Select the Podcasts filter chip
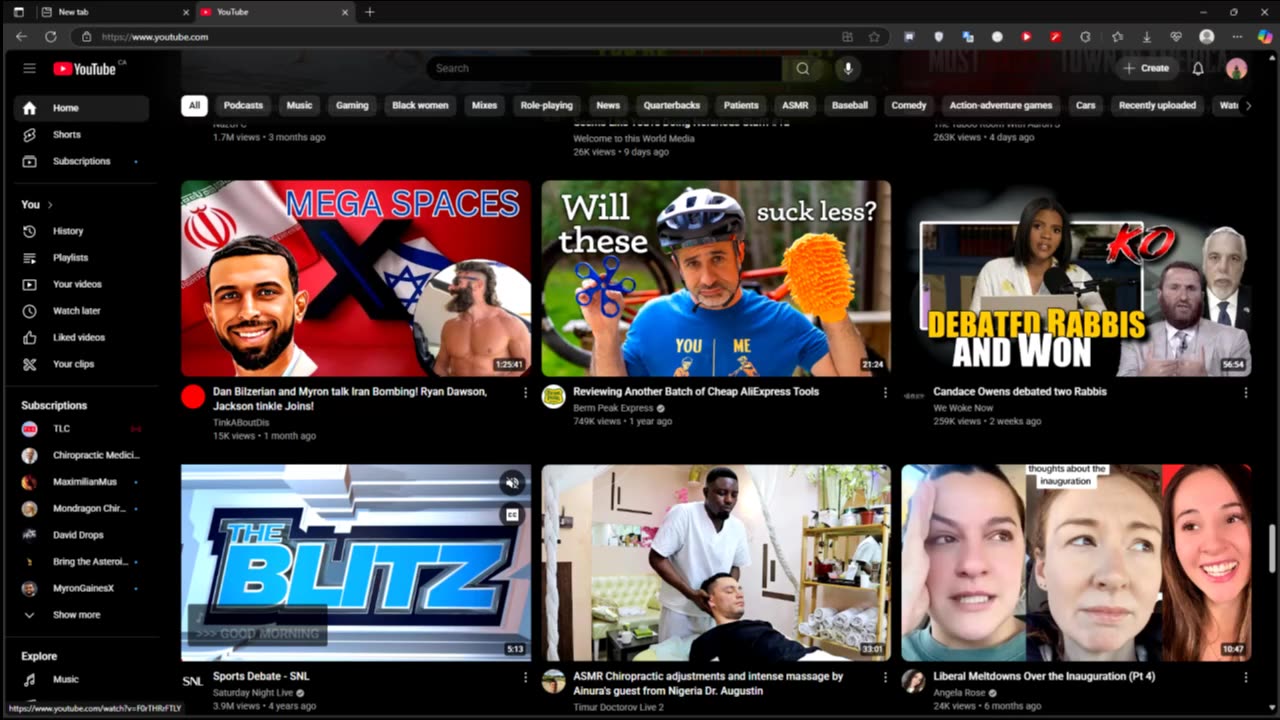 pos(243,105)
